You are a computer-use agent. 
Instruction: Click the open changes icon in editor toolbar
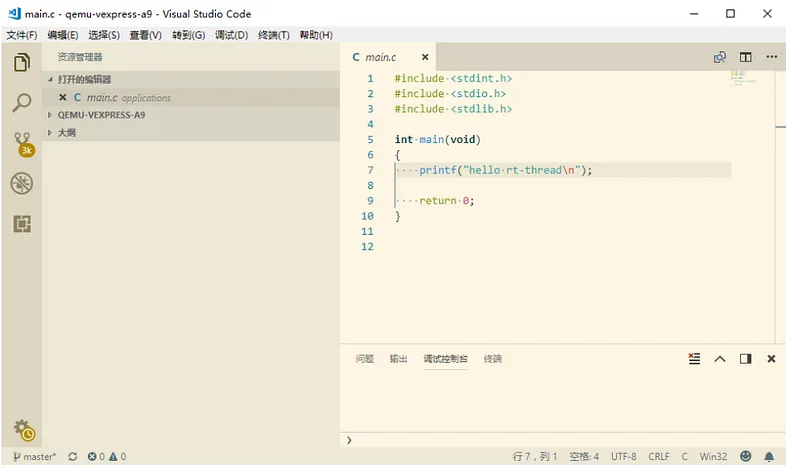pyautogui.click(x=720, y=57)
